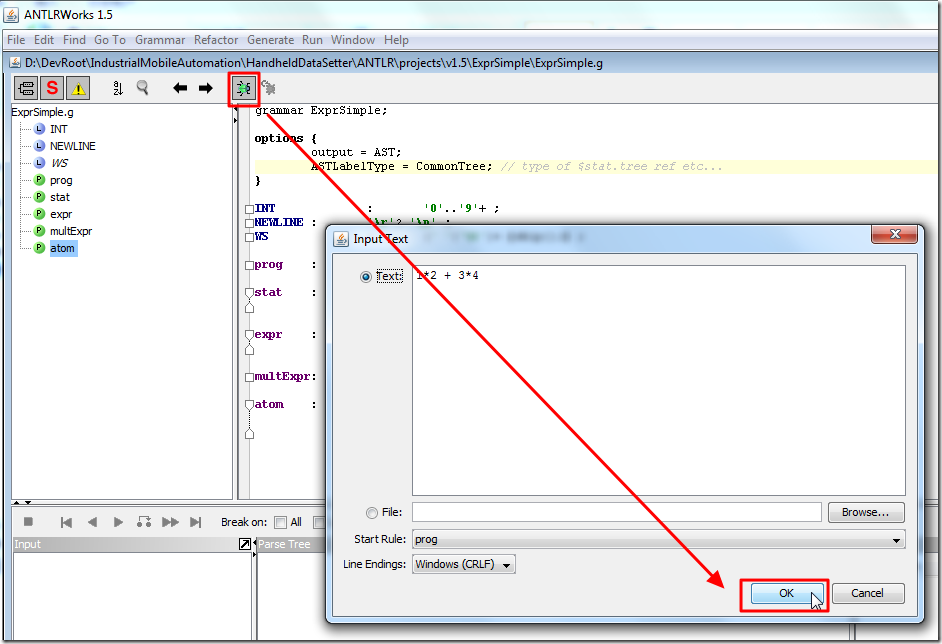942x644 pixels.
Task: Open the Run menu
Action: click(312, 40)
